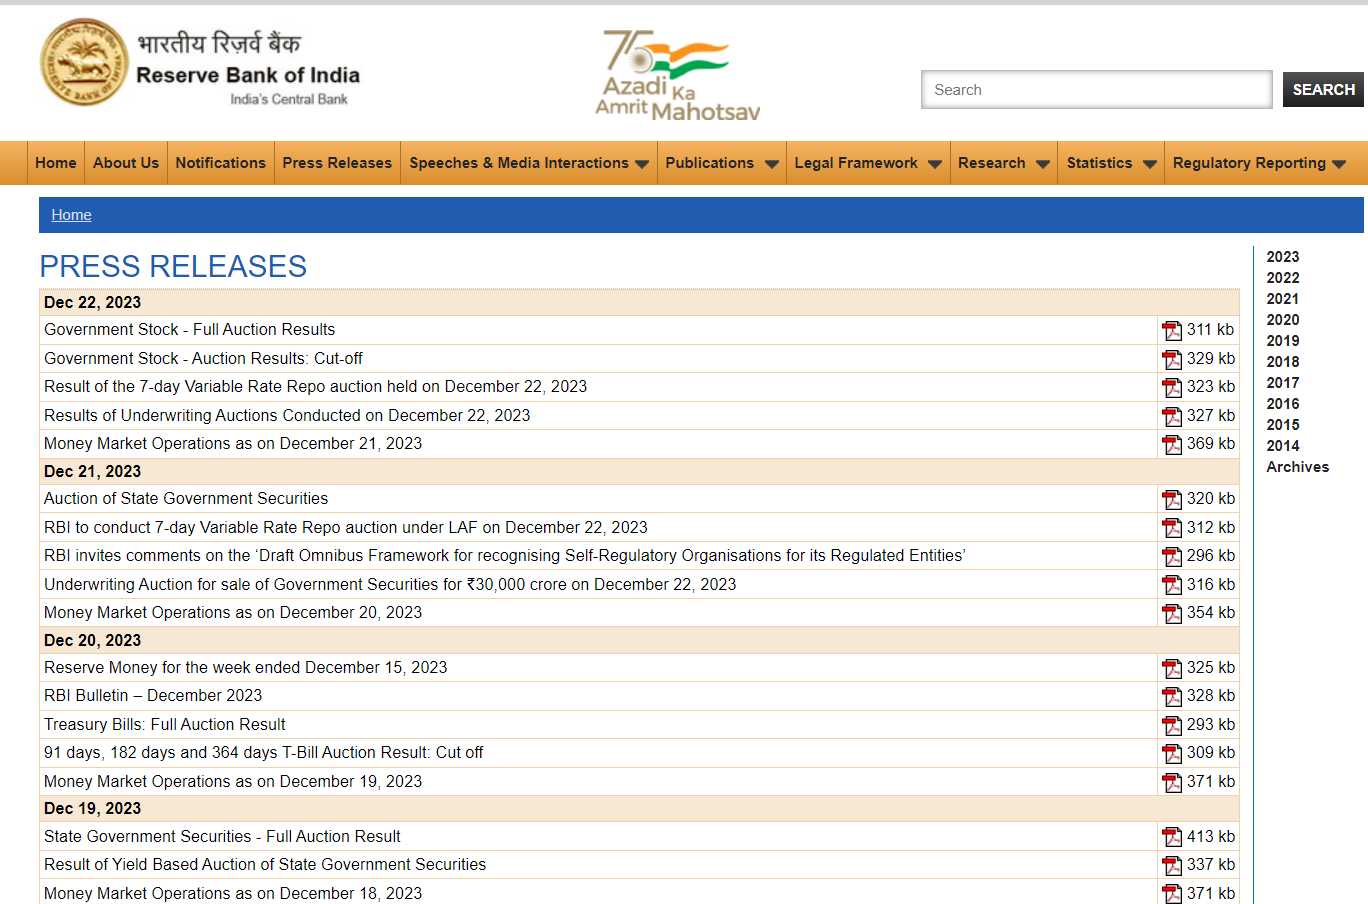Image resolution: width=1368 pixels, height=904 pixels.
Task: Go to the Notifications menu item
Action: coord(220,163)
